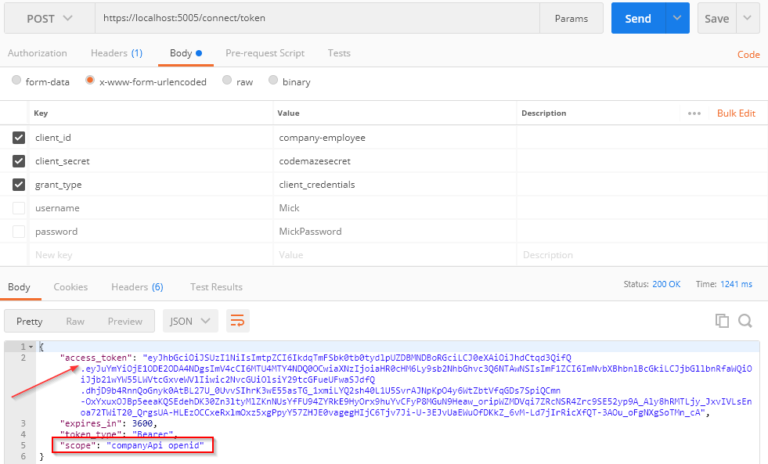
Task: Uncheck the client_id parameter checkbox
Action: click(x=18, y=138)
